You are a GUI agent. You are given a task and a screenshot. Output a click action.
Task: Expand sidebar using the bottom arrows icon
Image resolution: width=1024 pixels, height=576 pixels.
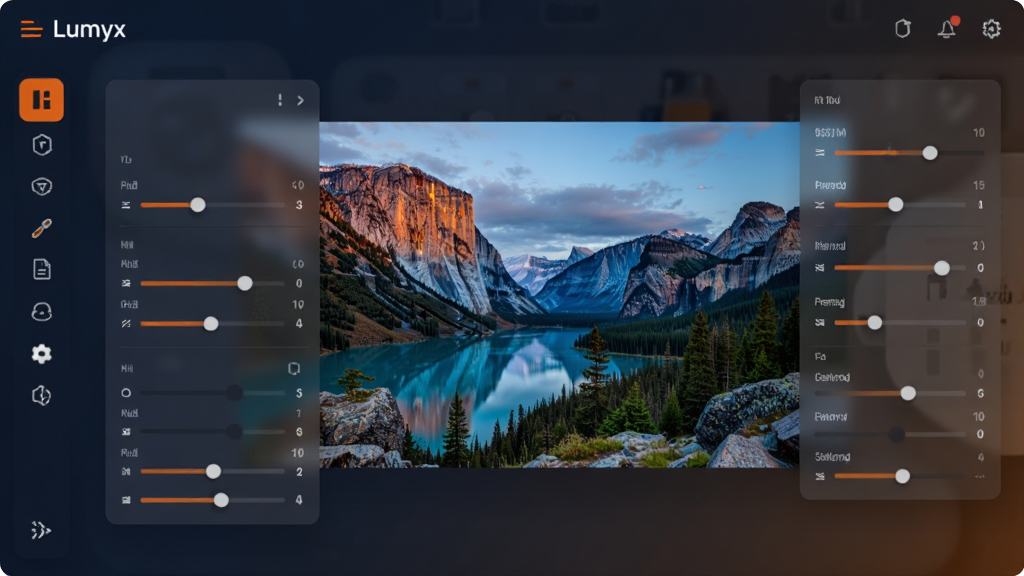coord(40,530)
